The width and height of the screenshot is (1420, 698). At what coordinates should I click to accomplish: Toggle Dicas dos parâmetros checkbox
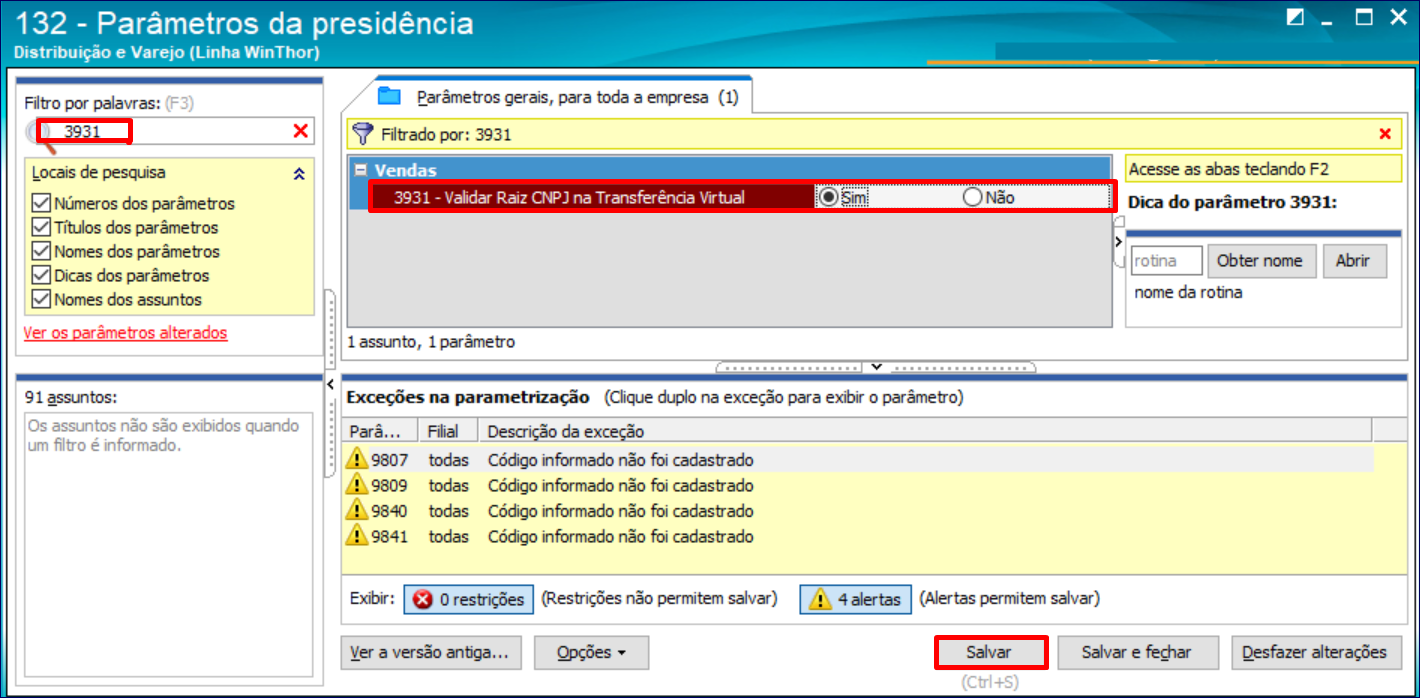[41, 275]
